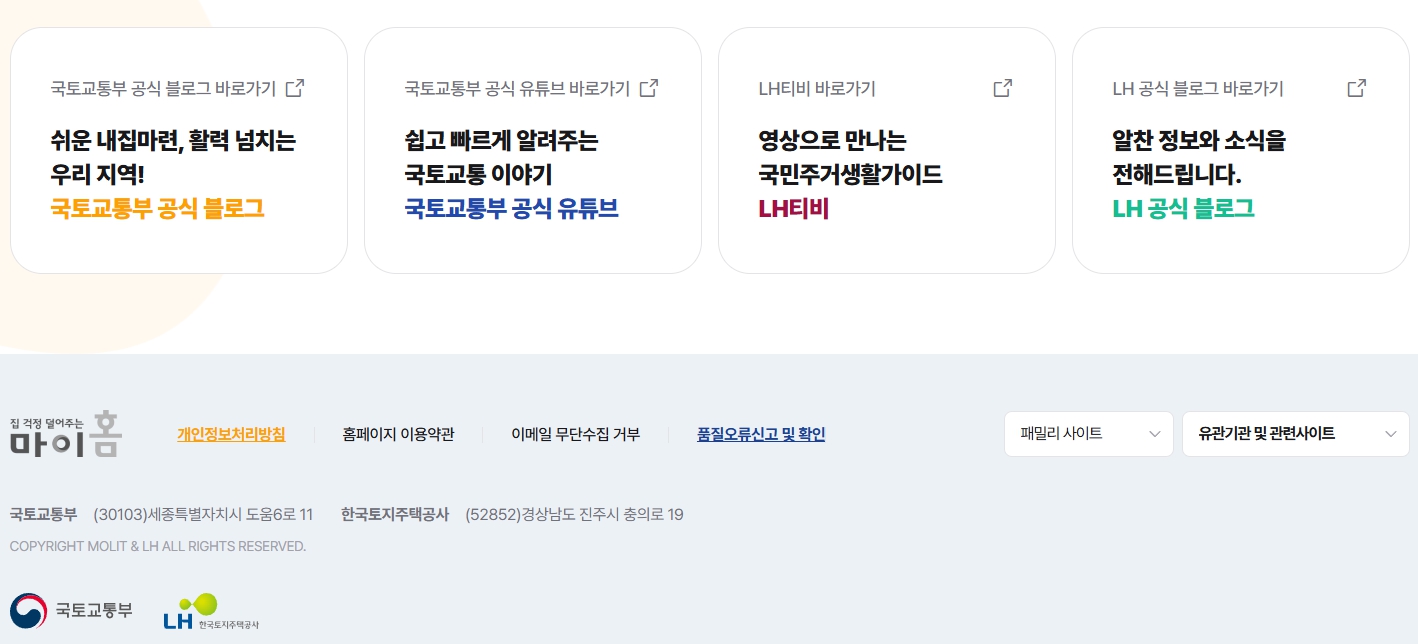Open the 국토교통부 공식 유튜브 card
Screen dimensions: 1418x644
[x=533, y=150]
